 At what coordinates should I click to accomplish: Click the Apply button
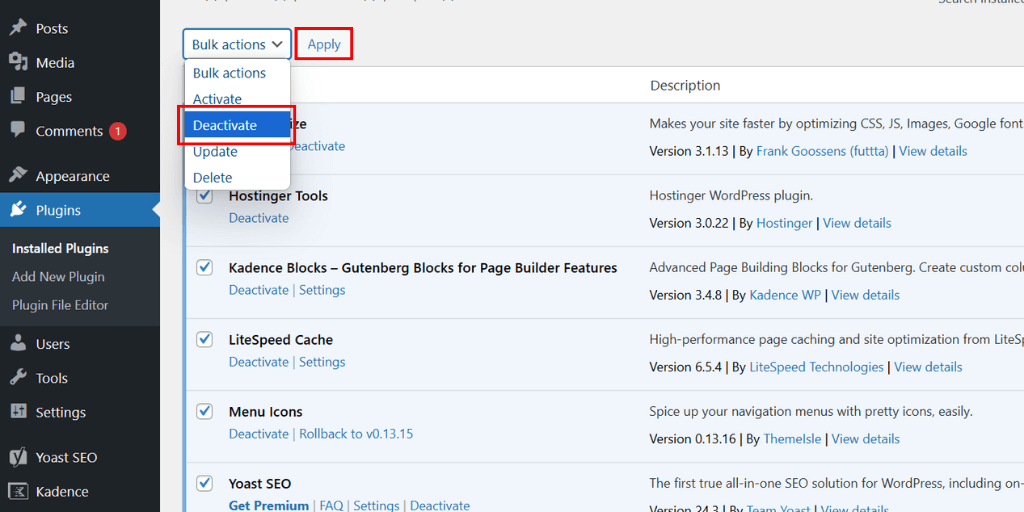(x=325, y=44)
